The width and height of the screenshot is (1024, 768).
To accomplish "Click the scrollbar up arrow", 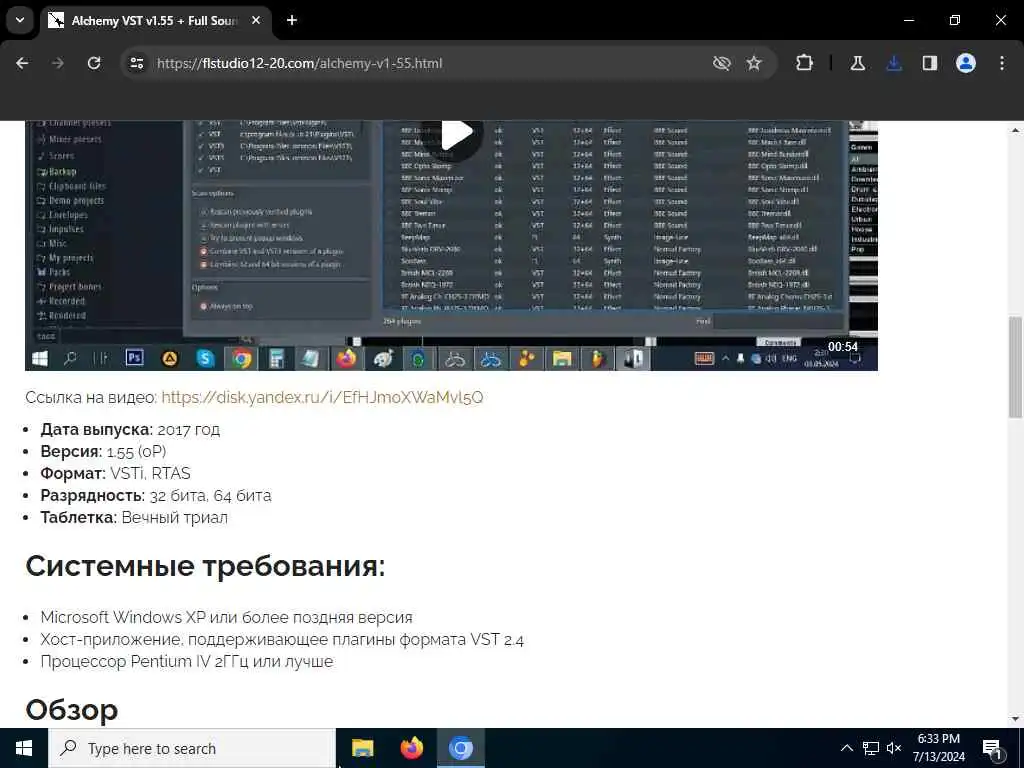I will tap(1016, 129).
